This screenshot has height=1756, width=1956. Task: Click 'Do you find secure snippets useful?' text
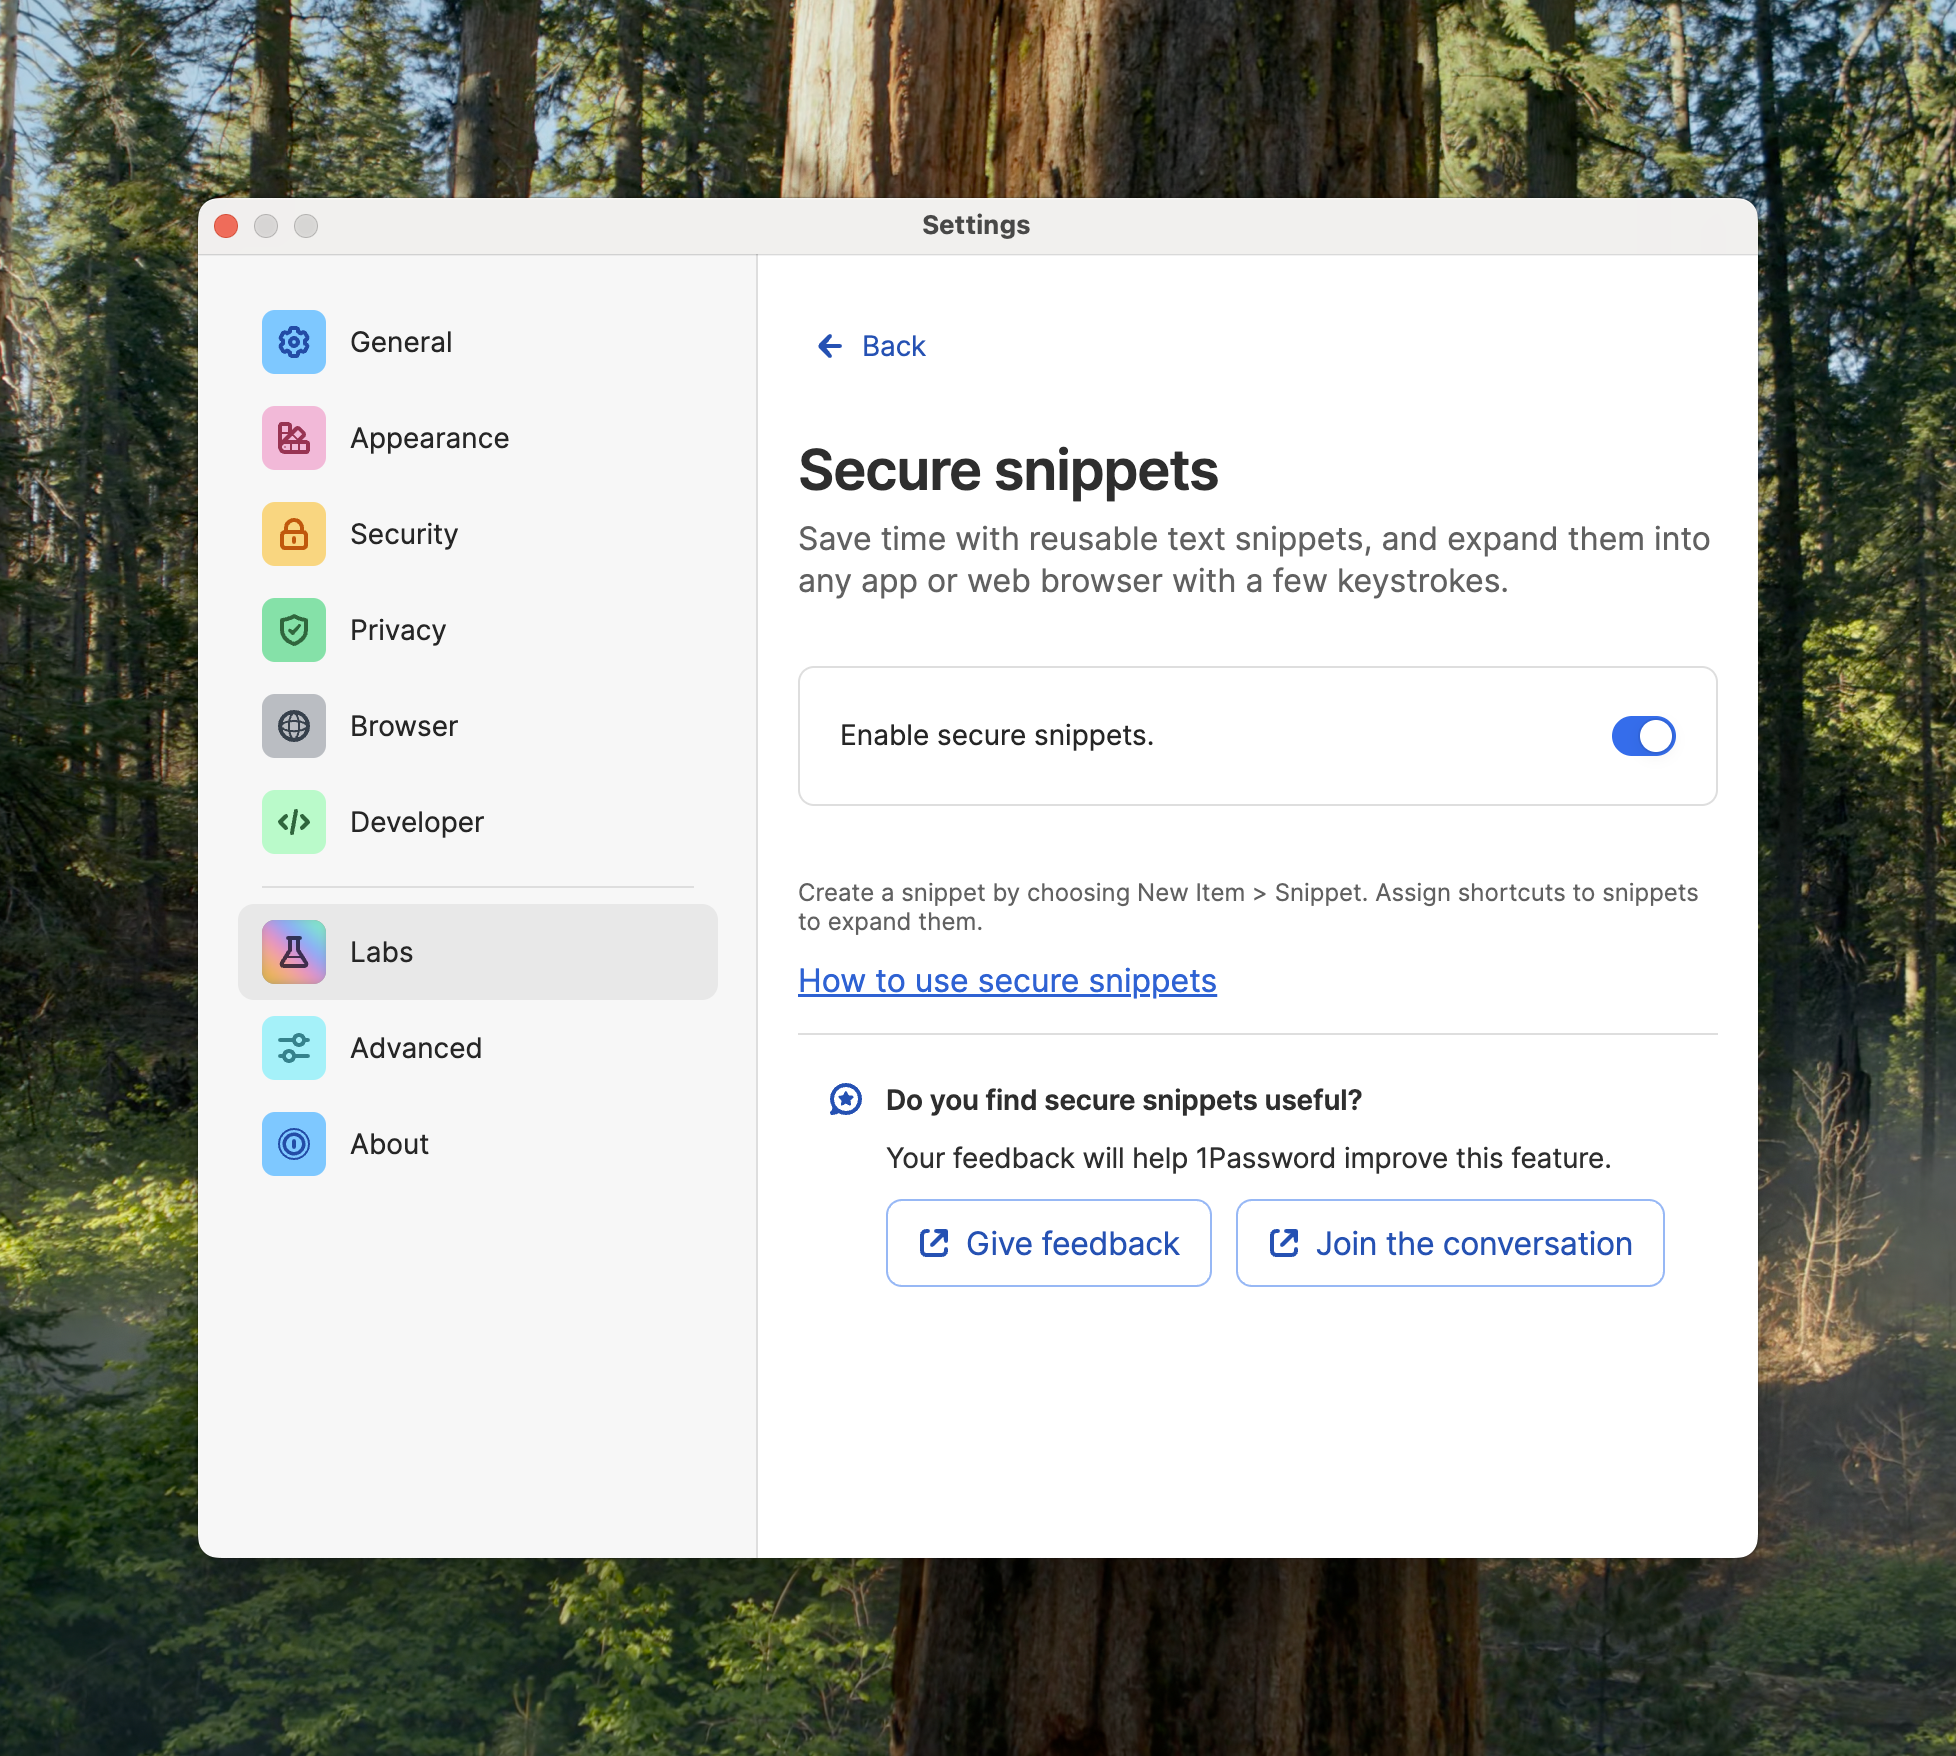coord(1124,1100)
